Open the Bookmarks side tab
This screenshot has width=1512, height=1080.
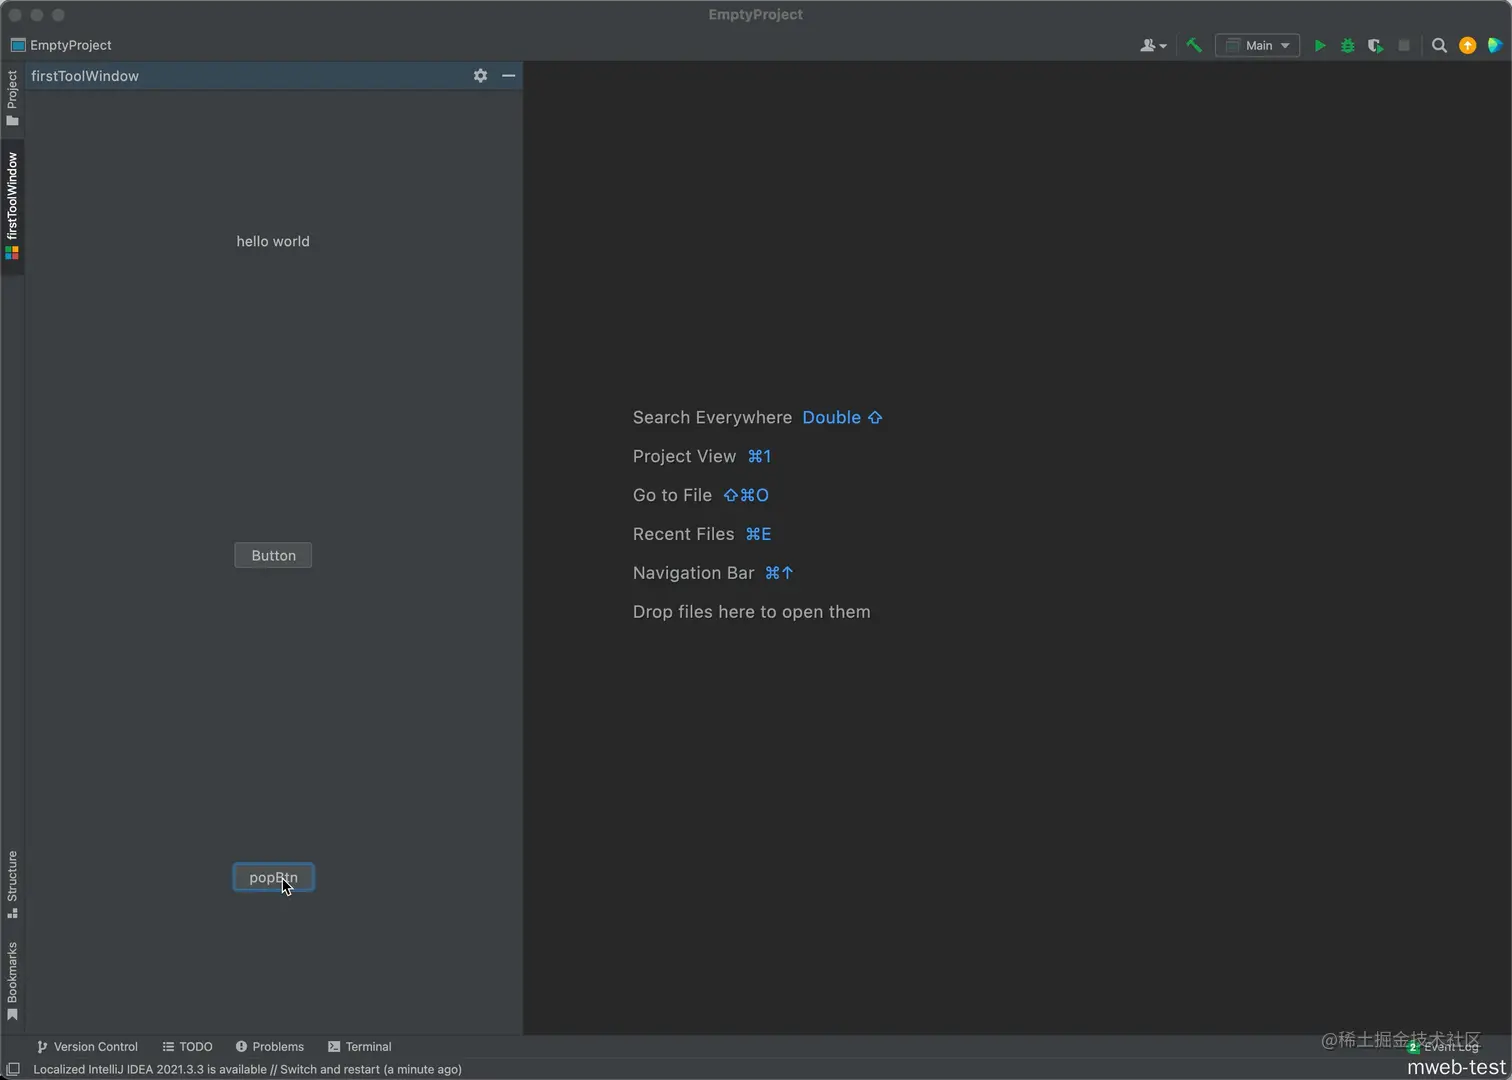coord(12,981)
